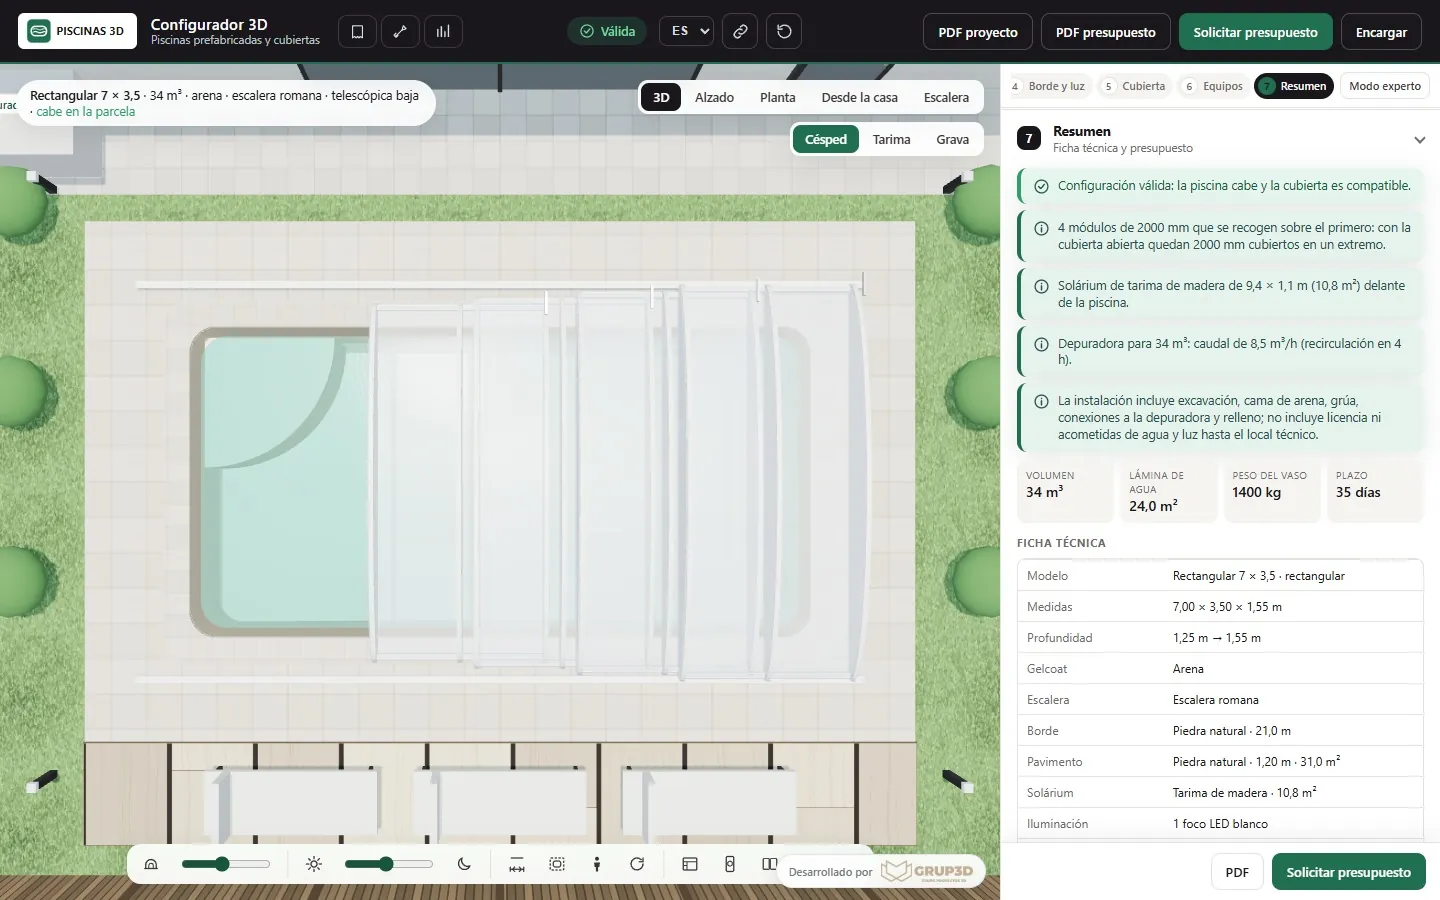The width and height of the screenshot is (1440, 900).
Task: Select Escalera camera view
Action: [x=946, y=98]
